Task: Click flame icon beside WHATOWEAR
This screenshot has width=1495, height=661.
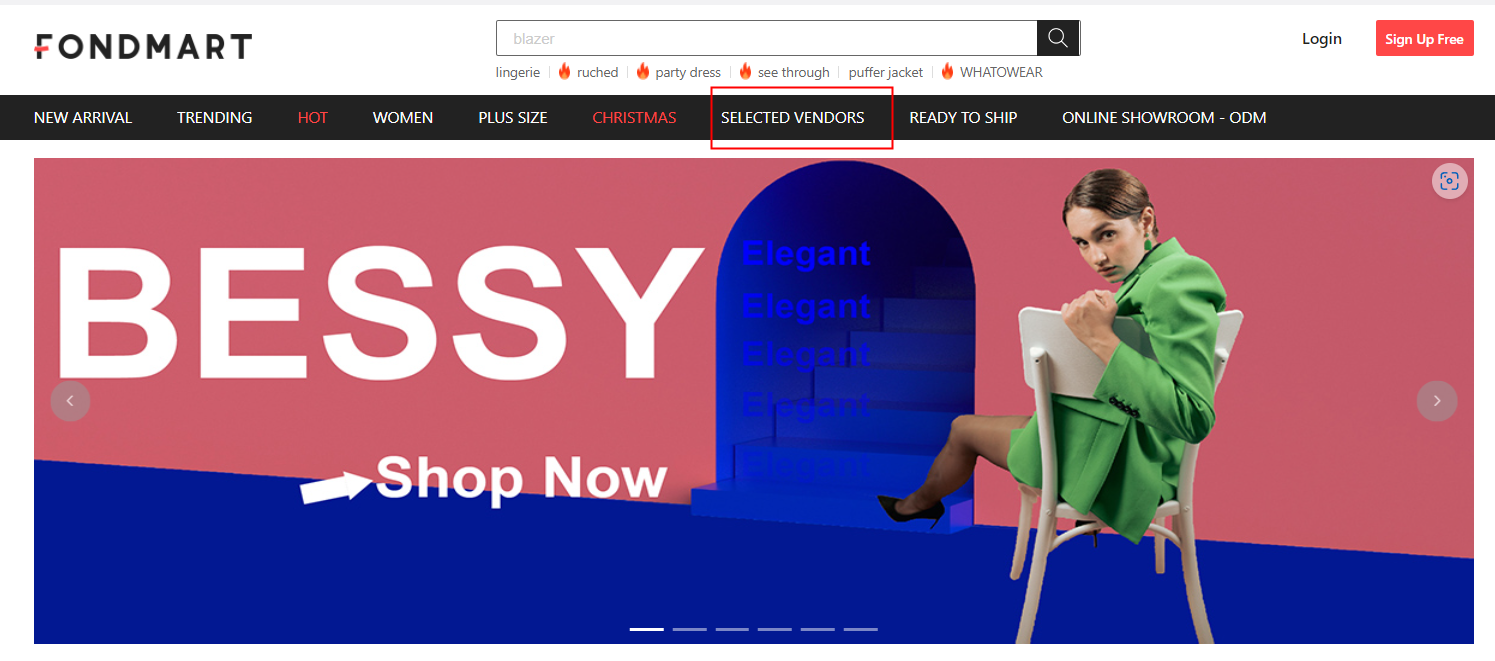Action: click(947, 72)
